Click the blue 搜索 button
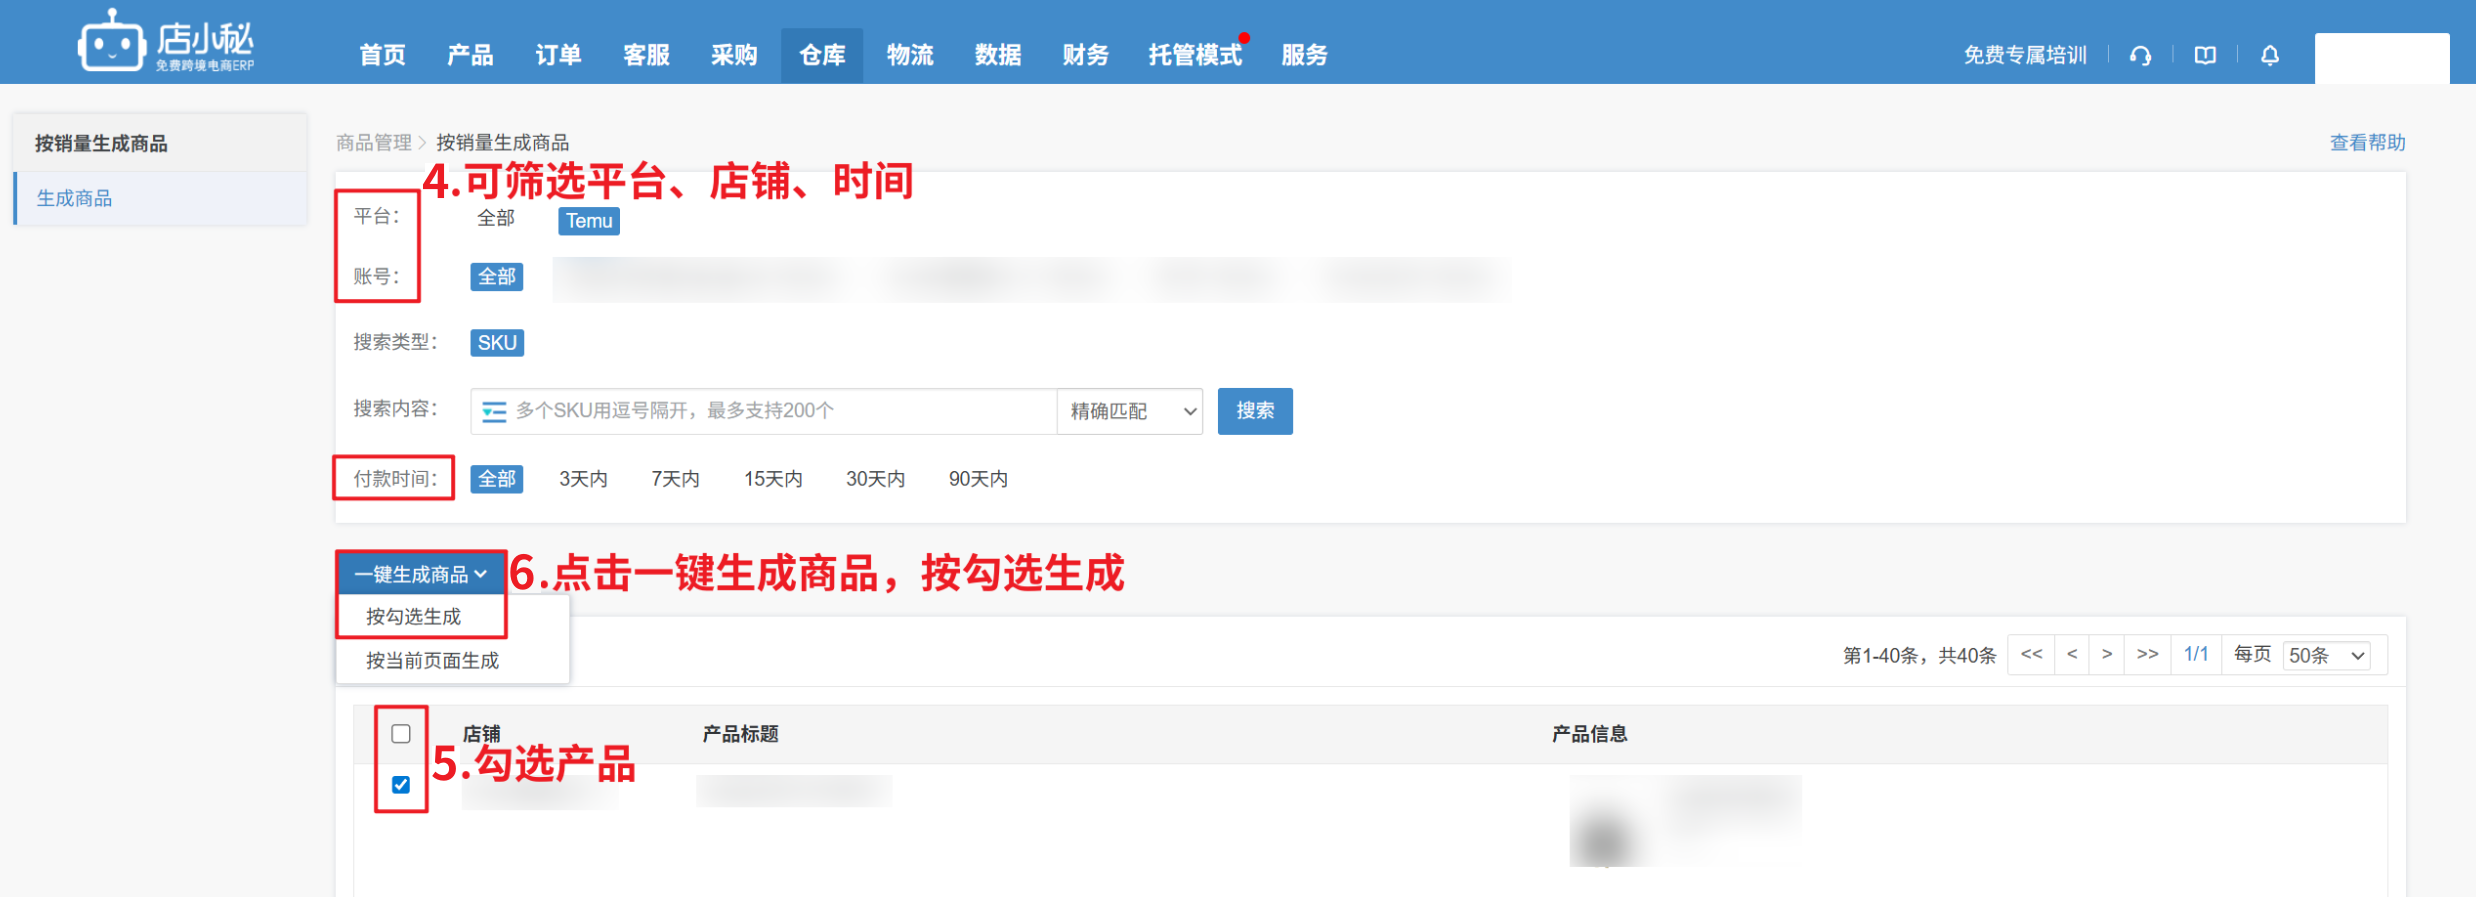Viewport: 2476px width, 897px height. pyautogui.click(x=1254, y=412)
